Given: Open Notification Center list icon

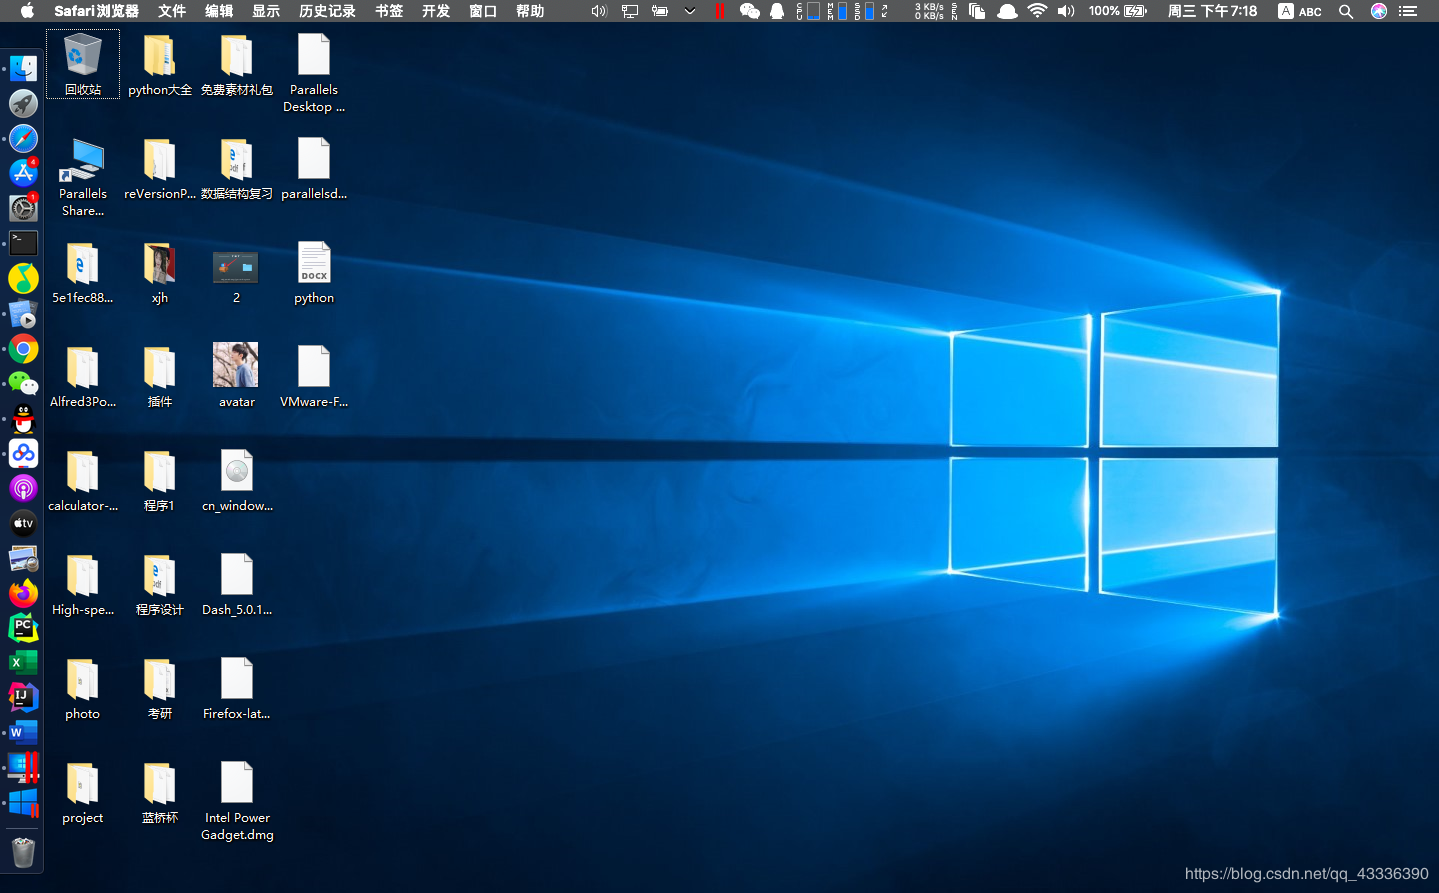Looking at the screenshot, I should [x=1408, y=11].
